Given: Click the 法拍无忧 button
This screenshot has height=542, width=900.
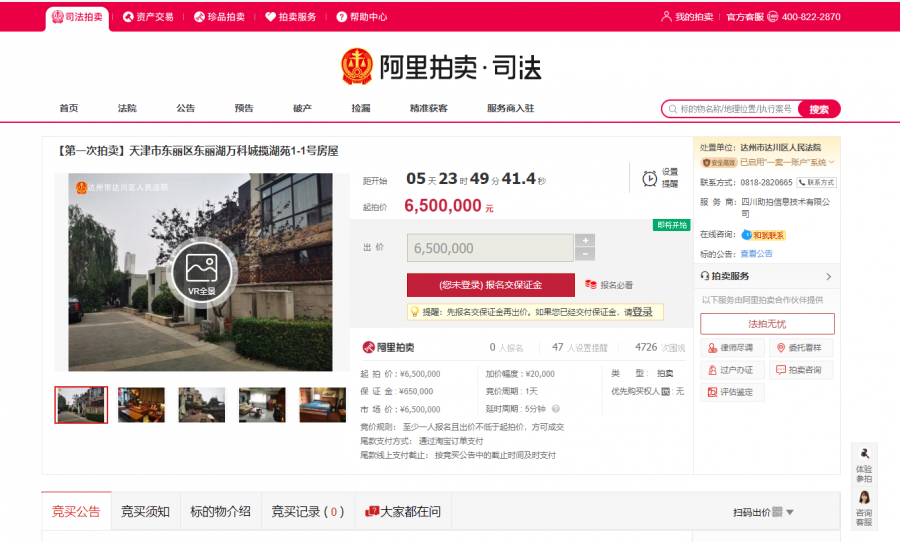Looking at the screenshot, I should (767, 324).
